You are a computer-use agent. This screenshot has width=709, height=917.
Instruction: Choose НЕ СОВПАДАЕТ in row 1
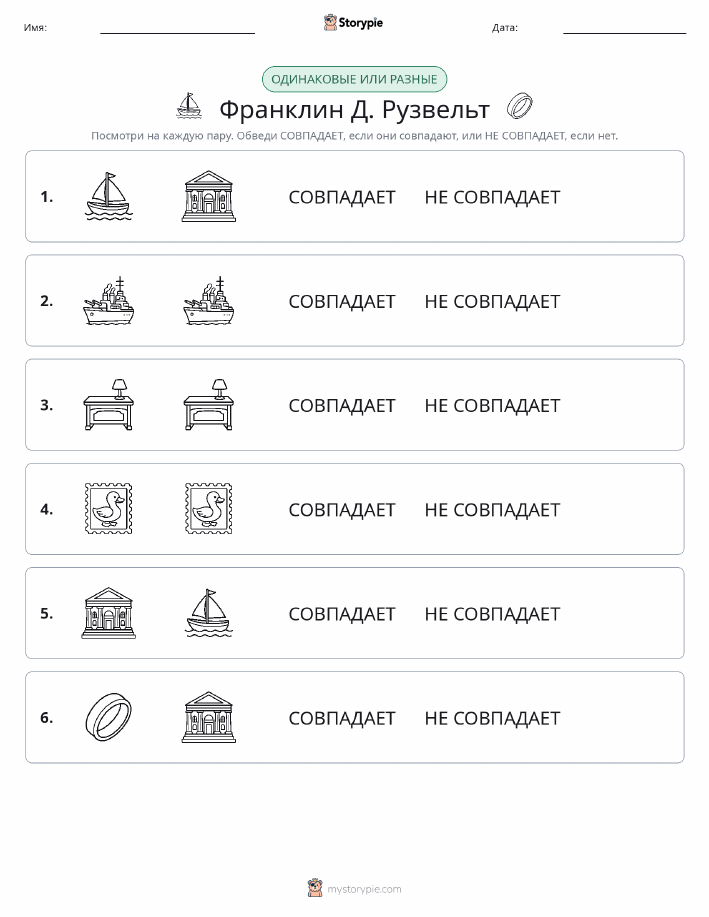492,198
